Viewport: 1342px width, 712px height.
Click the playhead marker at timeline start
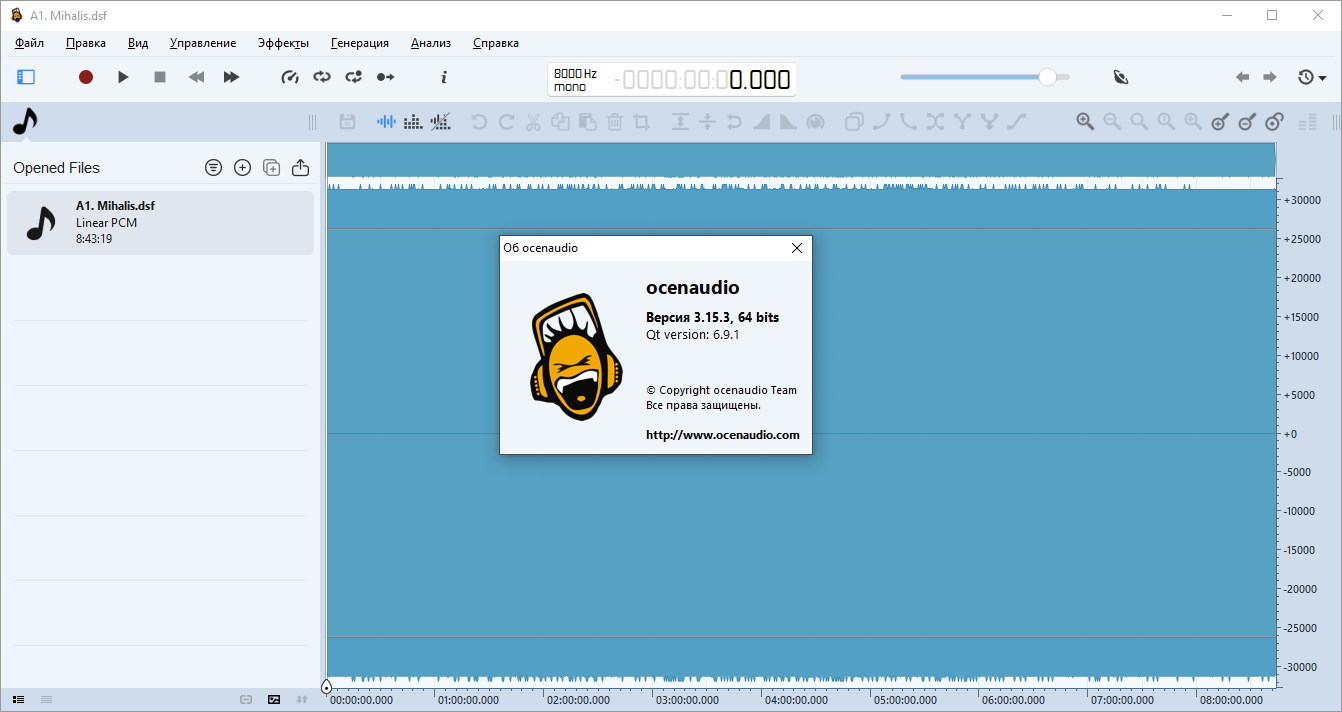pos(326,687)
